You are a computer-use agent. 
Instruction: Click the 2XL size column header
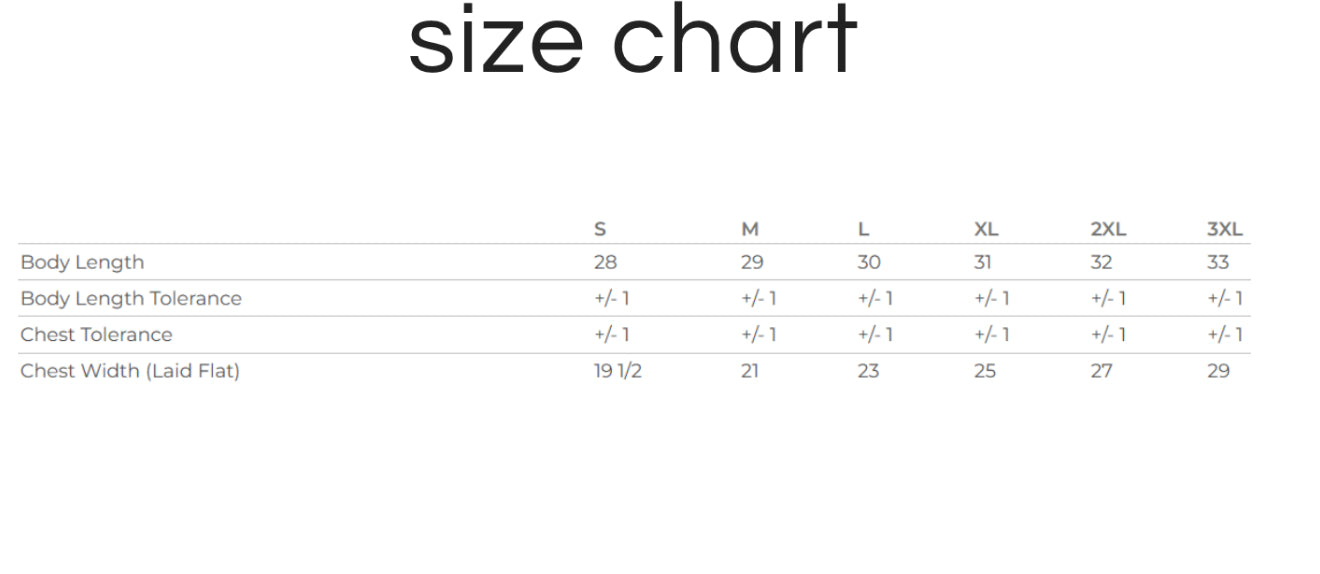tap(1108, 229)
